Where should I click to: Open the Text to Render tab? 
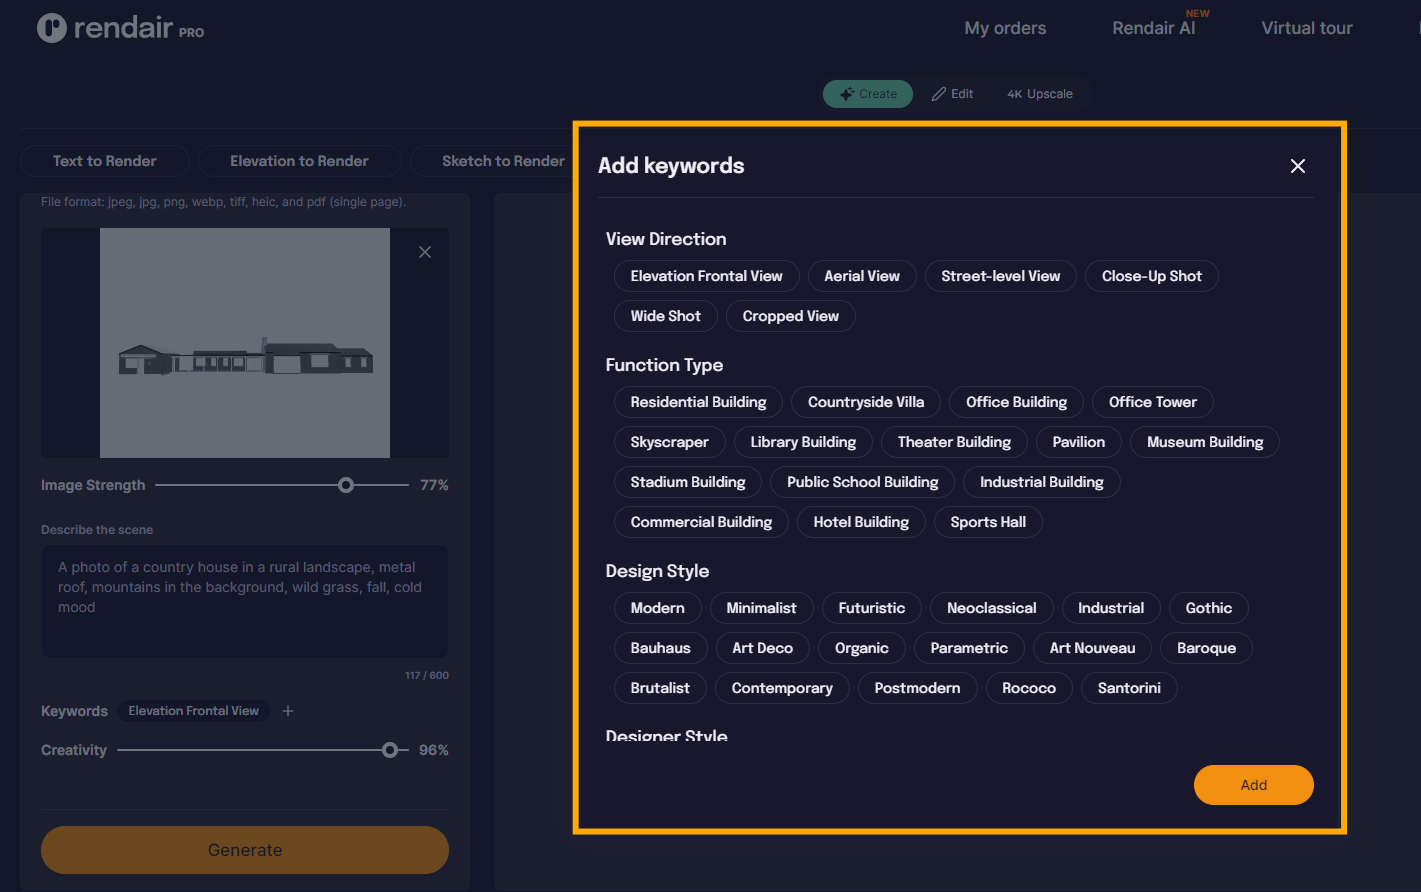click(x=105, y=161)
